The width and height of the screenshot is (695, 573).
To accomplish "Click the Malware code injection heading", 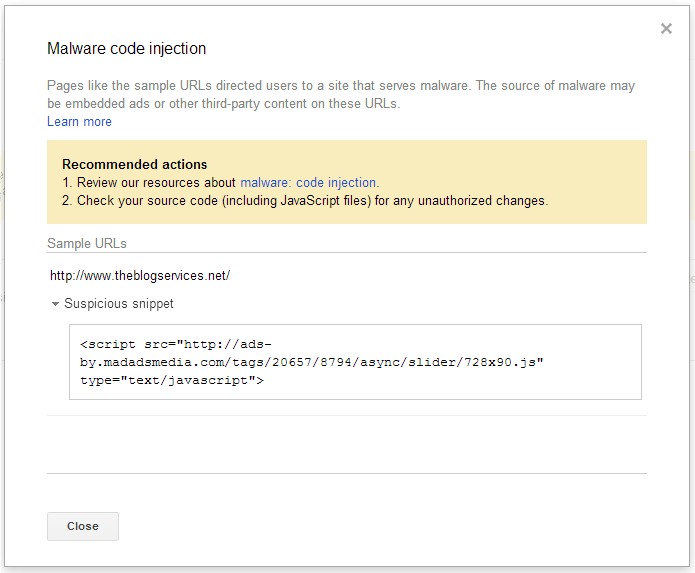I will pos(127,48).
